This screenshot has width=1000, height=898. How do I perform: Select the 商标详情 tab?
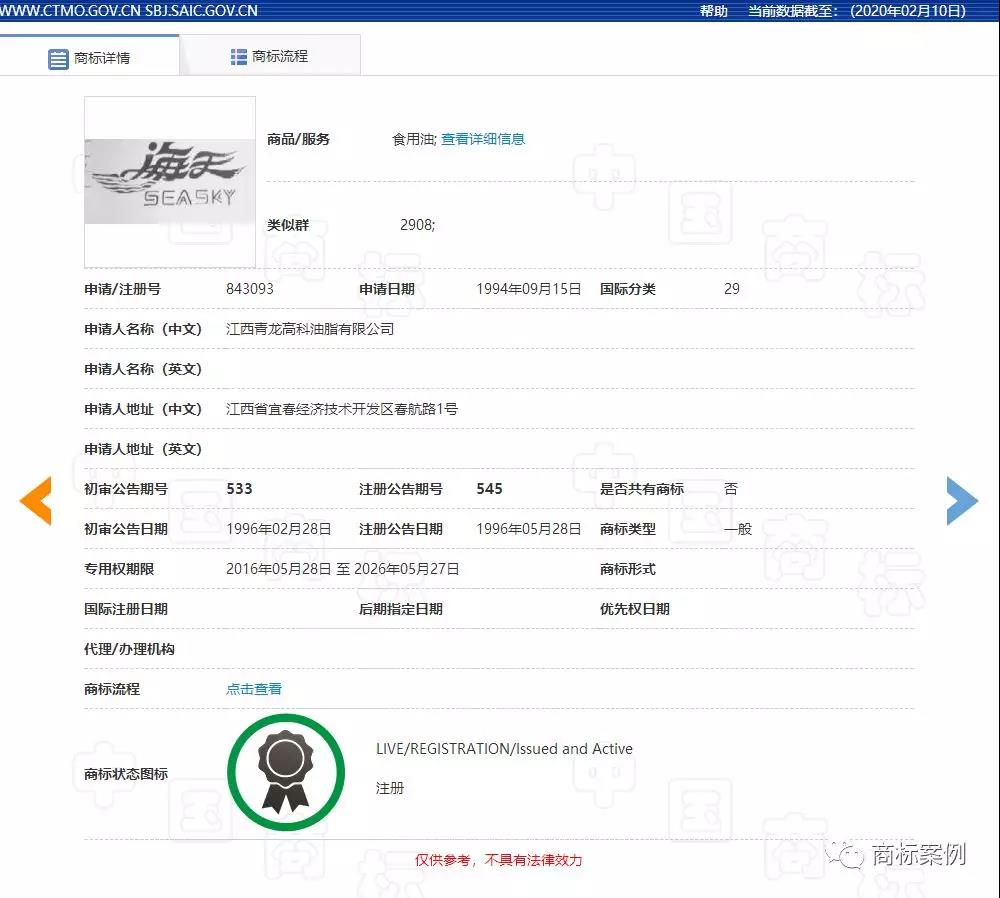click(x=100, y=57)
